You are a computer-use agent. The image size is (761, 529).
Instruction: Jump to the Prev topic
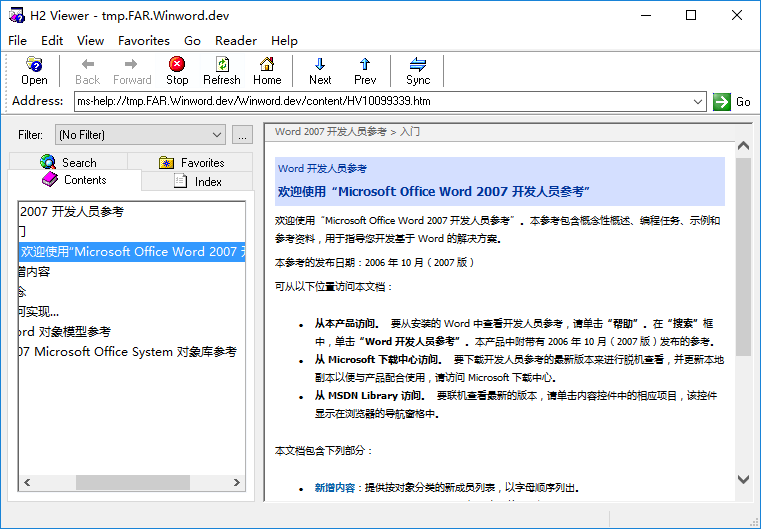click(x=365, y=71)
